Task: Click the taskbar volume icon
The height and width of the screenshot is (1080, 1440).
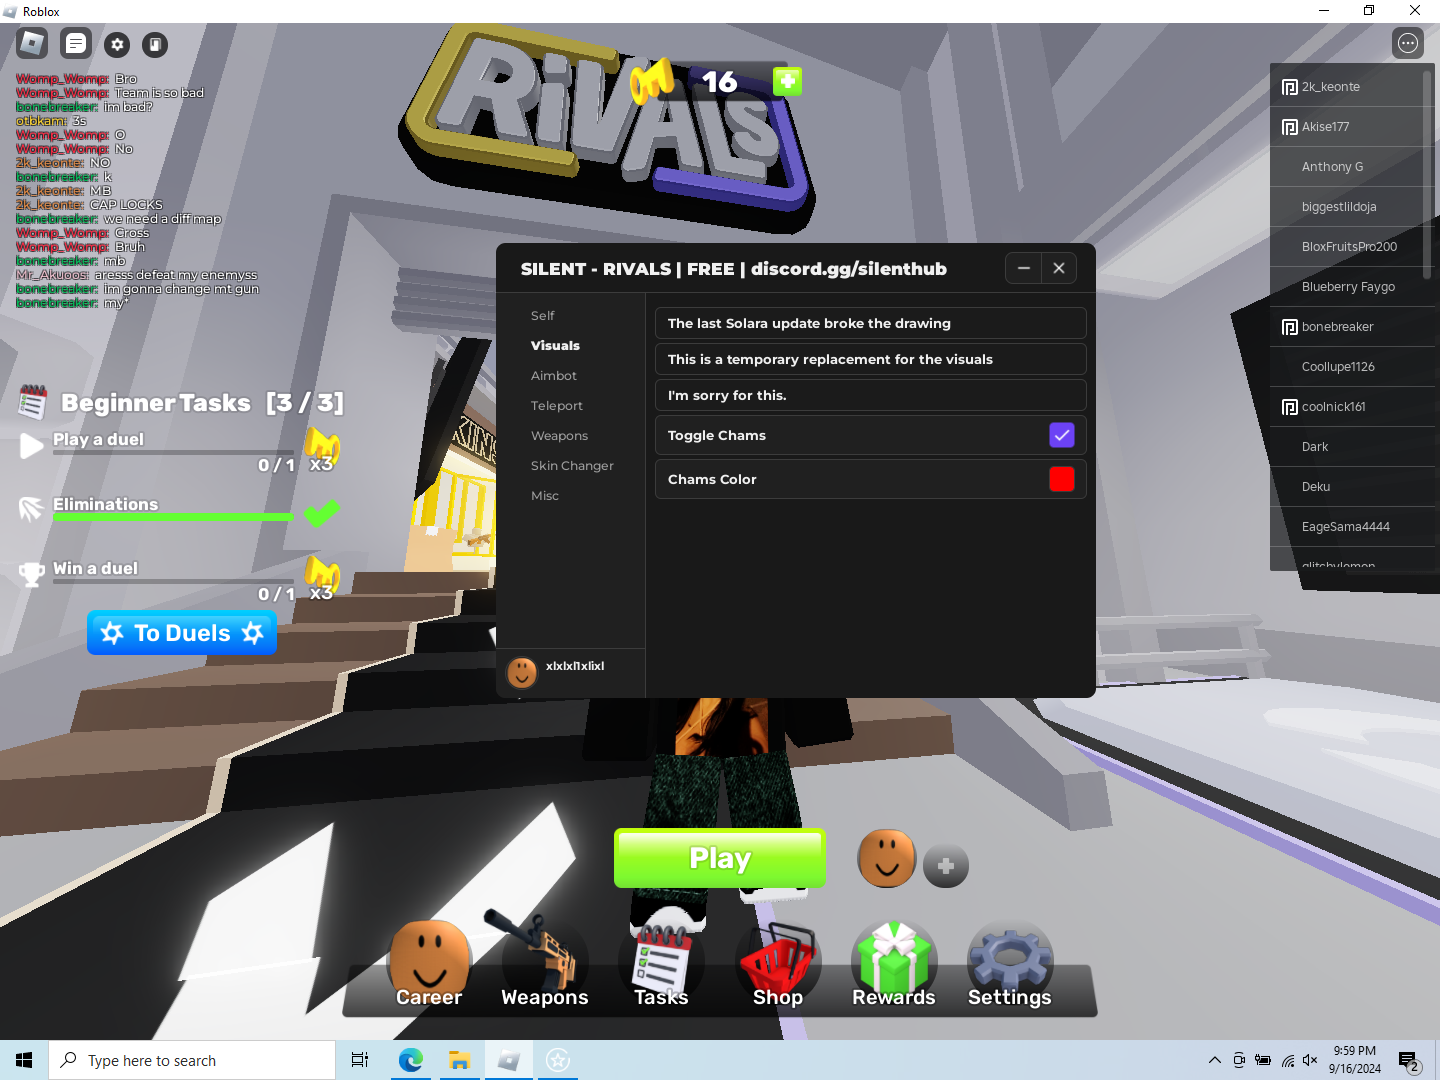Action: click(x=1310, y=1060)
